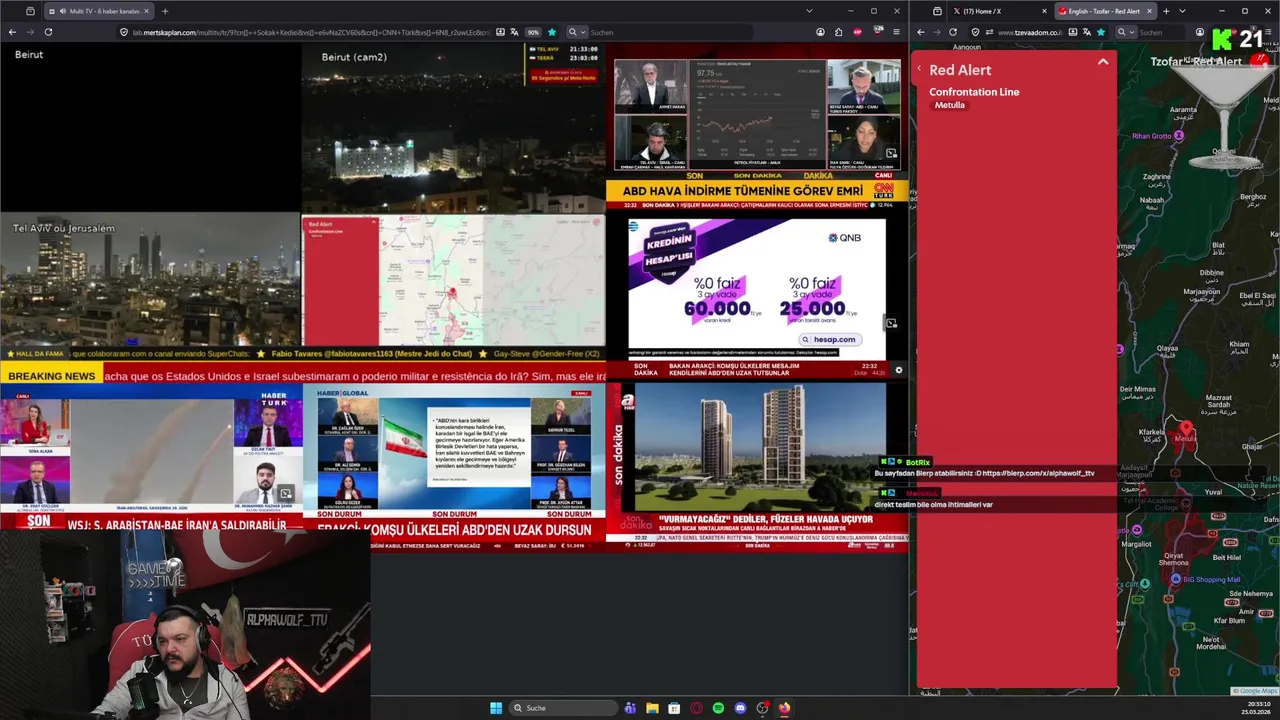
Task: Open a new tab in Multi TV window
Action: tap(165, 11)
